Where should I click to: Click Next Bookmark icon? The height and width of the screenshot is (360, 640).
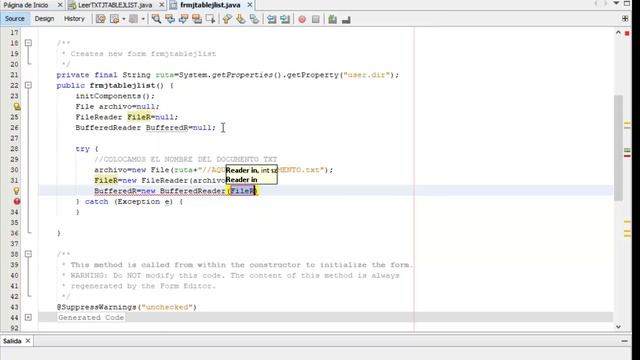240,19
